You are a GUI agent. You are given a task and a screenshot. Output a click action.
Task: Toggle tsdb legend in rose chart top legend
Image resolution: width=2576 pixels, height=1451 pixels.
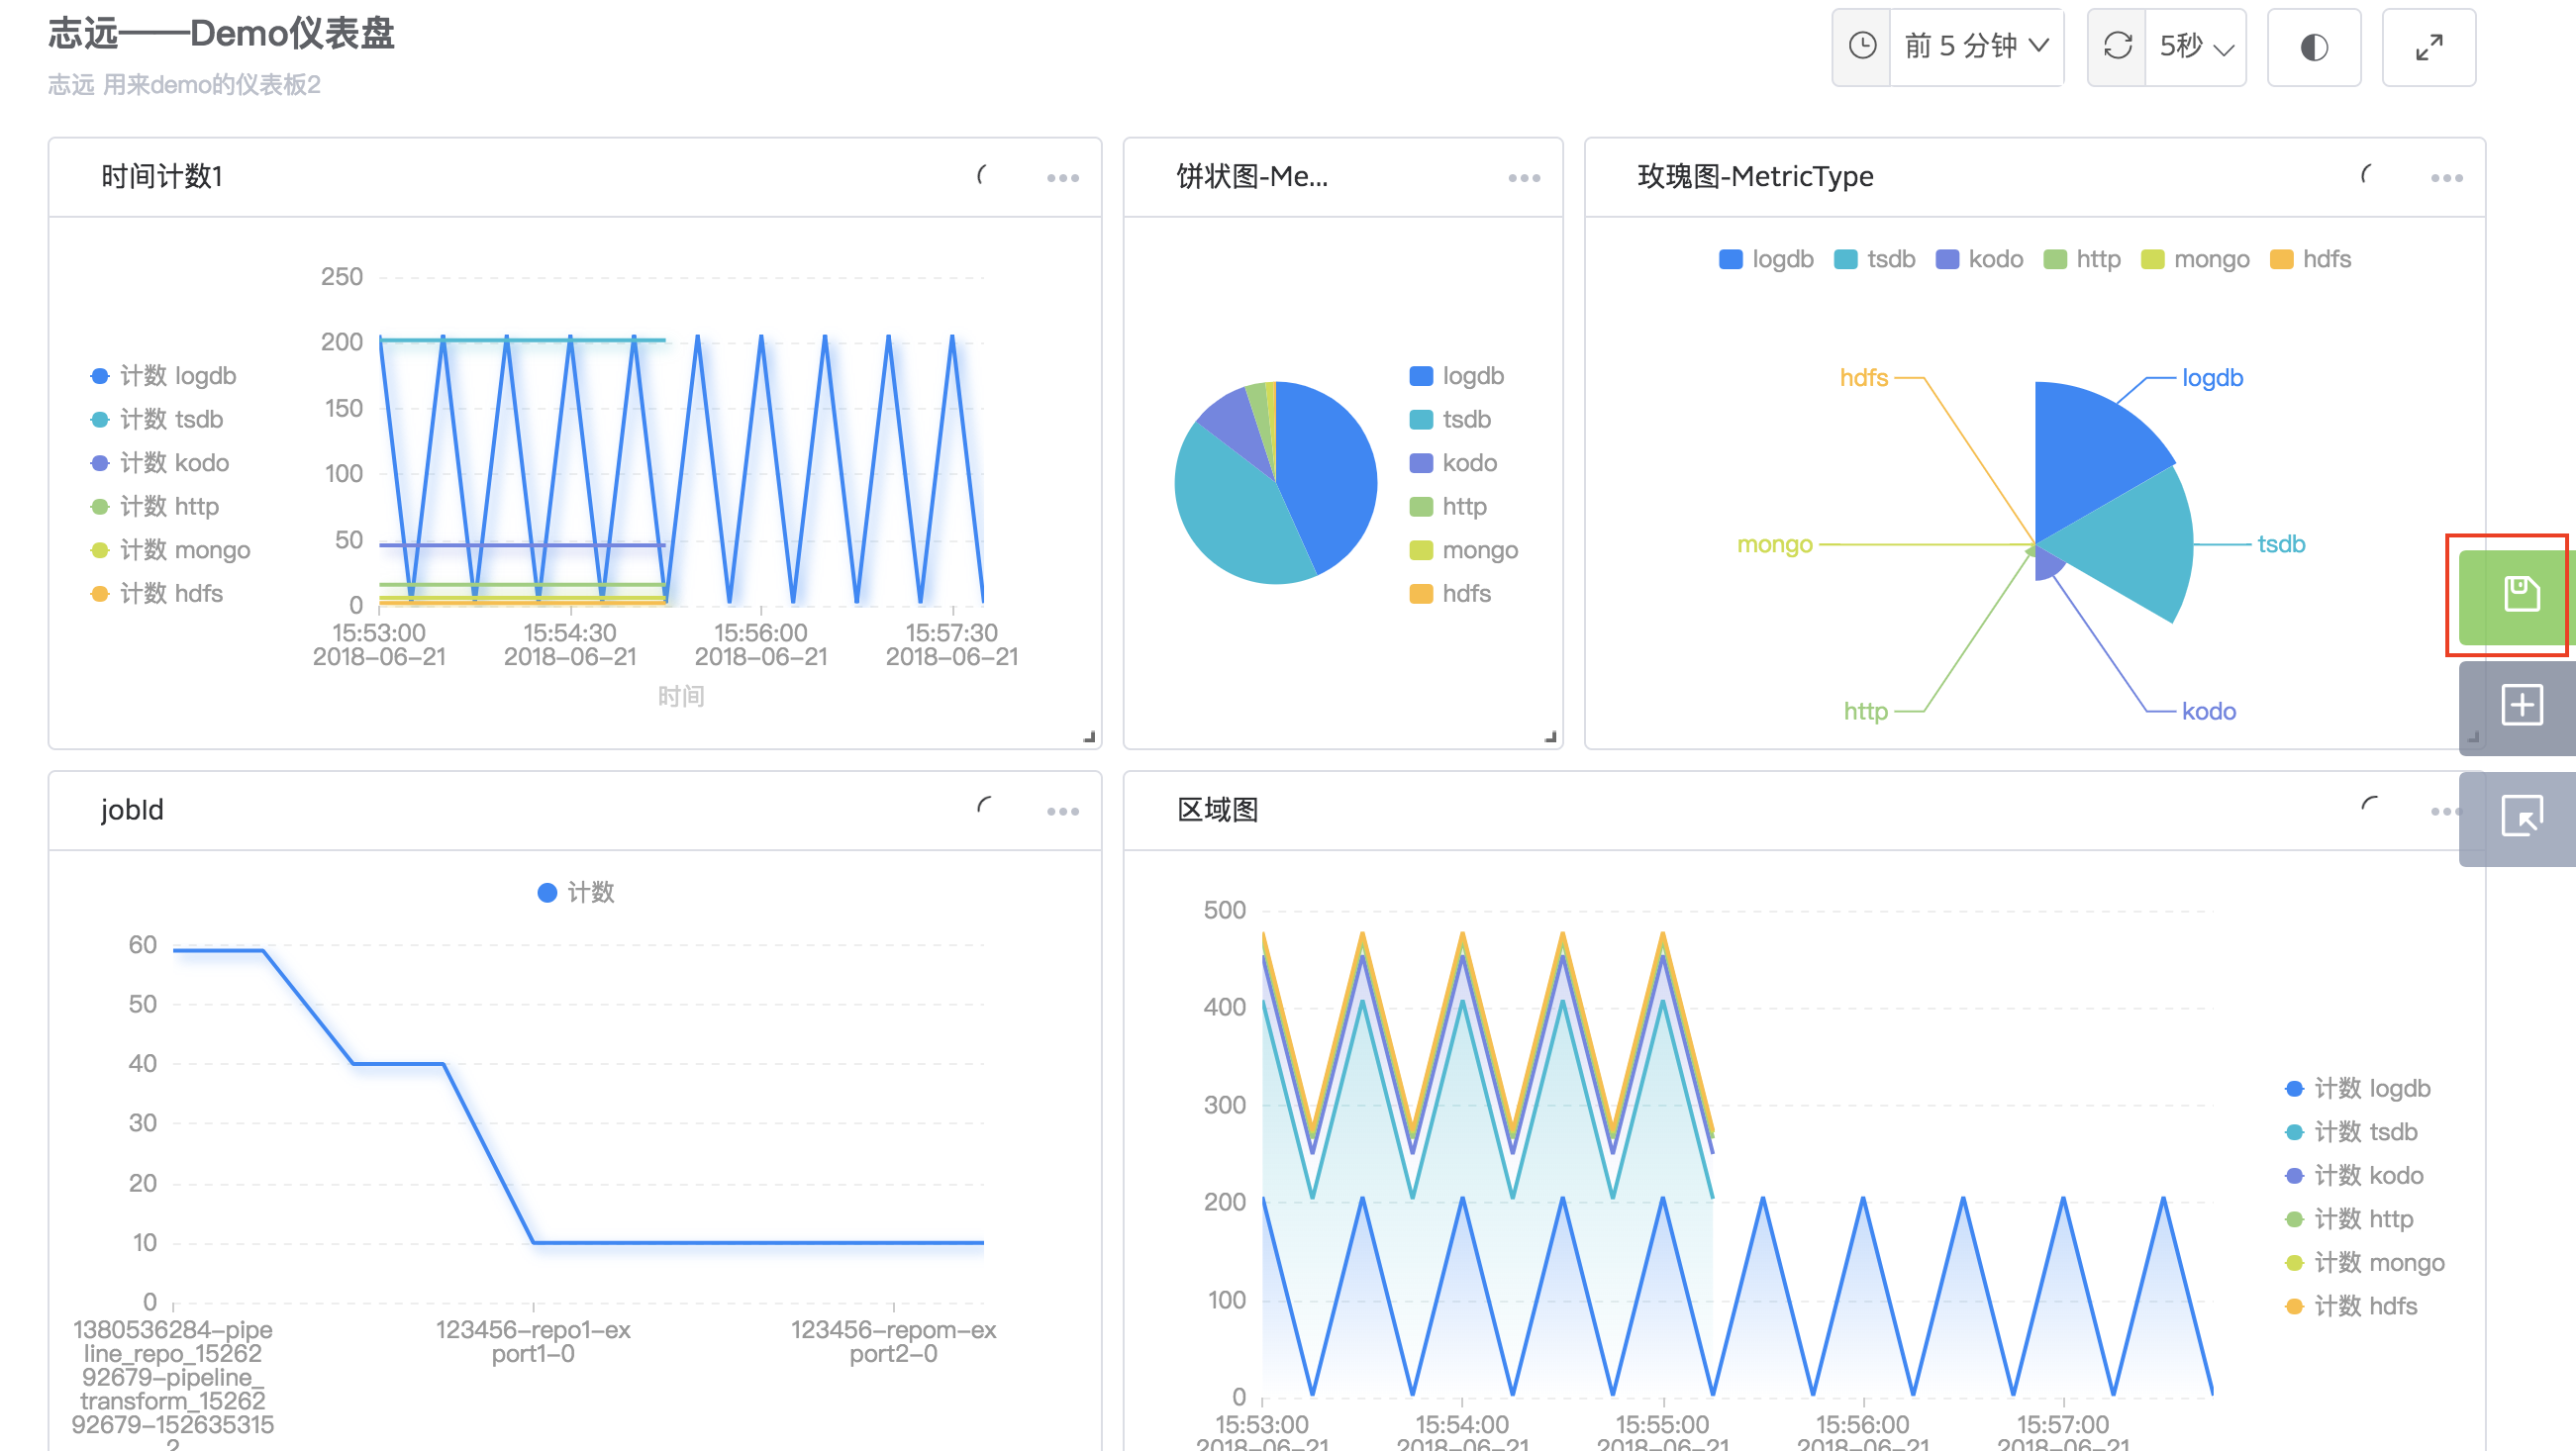point(1875,259)
